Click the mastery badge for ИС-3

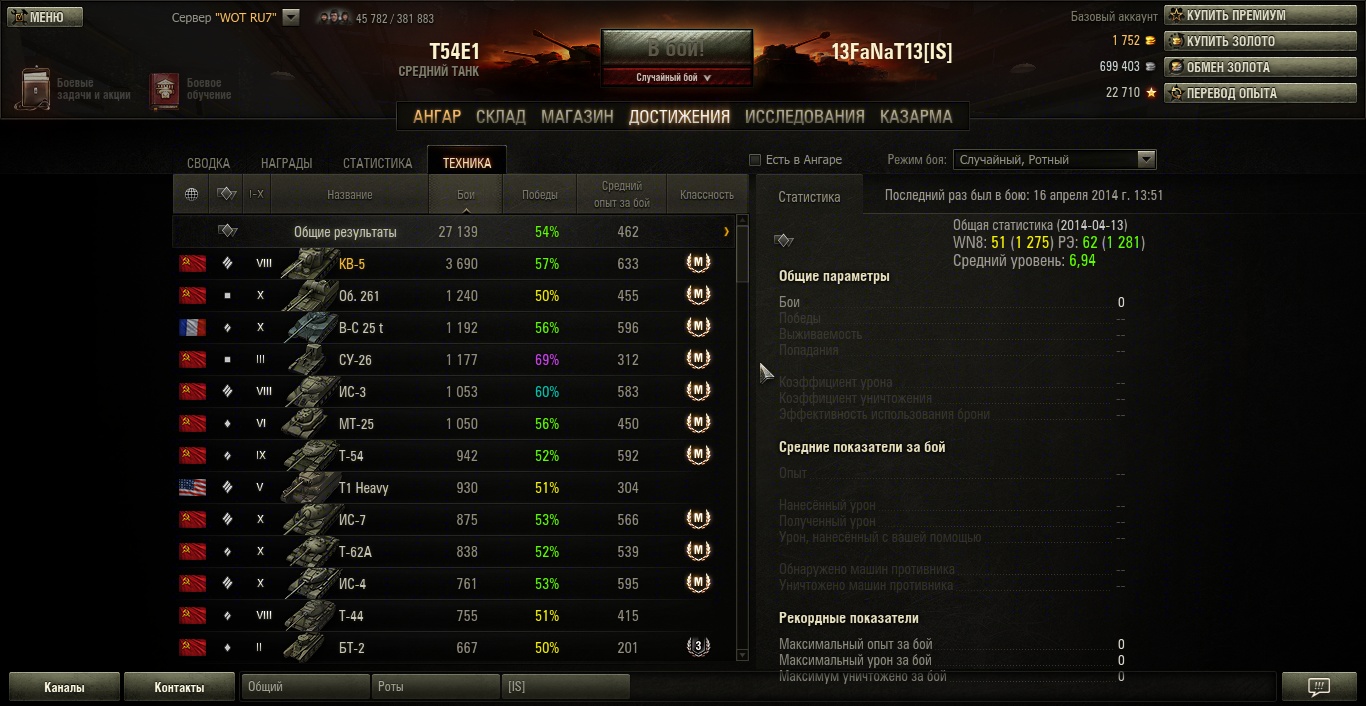coord(698,391)
